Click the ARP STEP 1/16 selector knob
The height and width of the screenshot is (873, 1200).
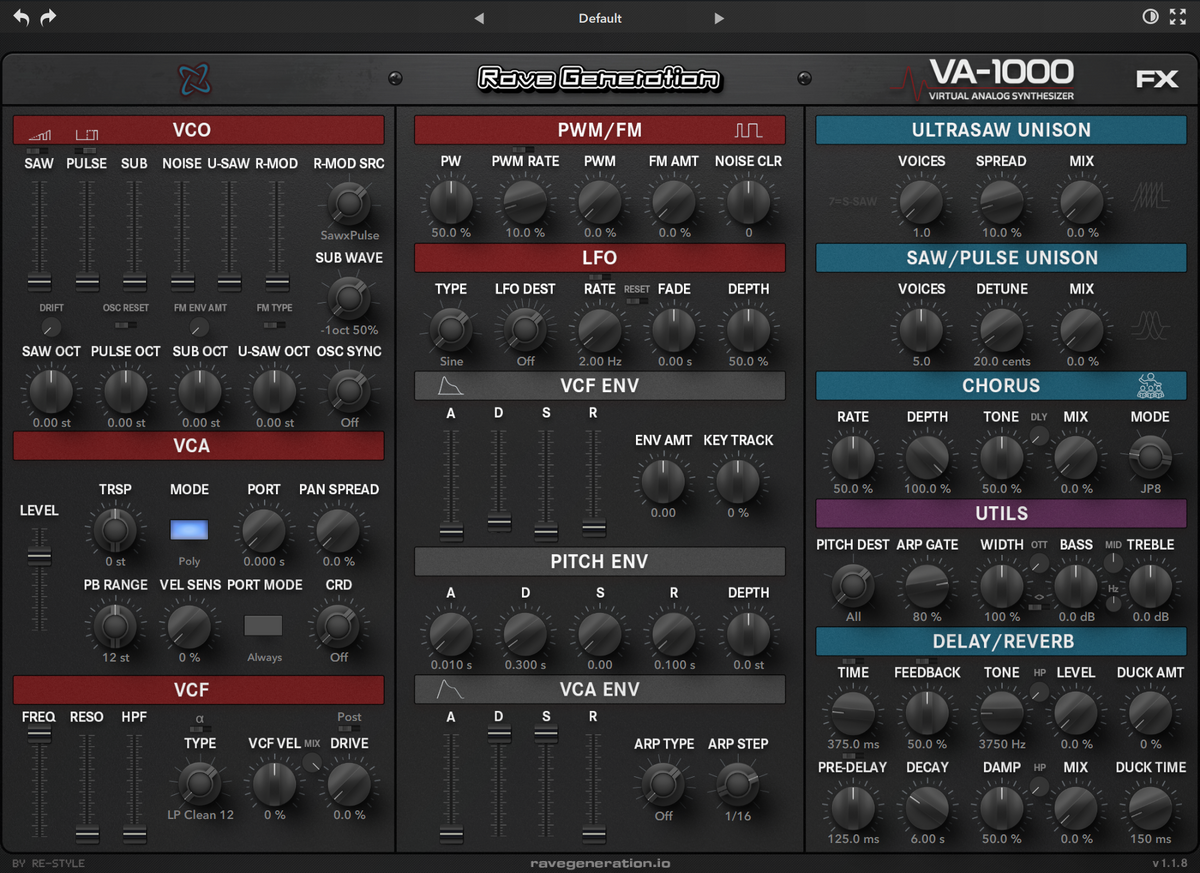pyautogui.click(x=738, y=783)
